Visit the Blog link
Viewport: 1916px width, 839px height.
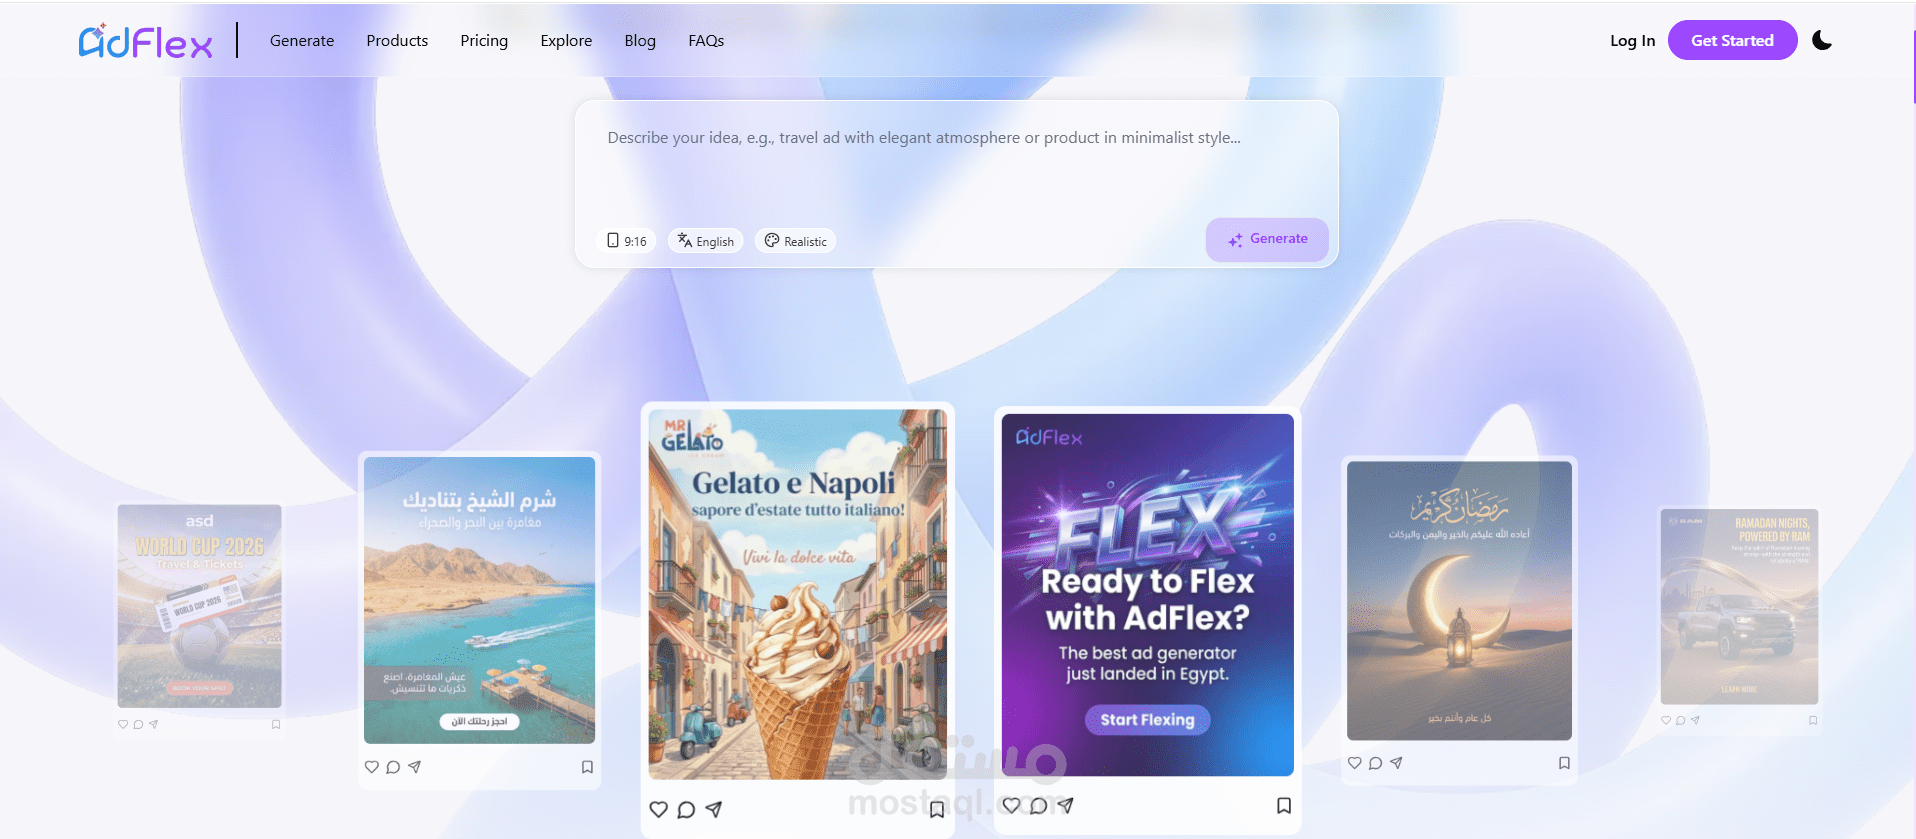click(x=640, y=41)
